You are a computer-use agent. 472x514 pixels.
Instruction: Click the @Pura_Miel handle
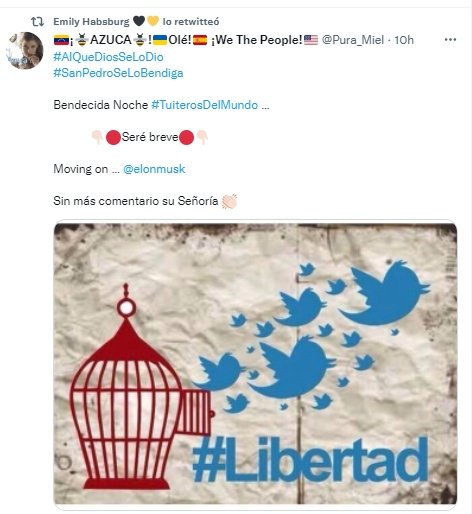[353, 40]
